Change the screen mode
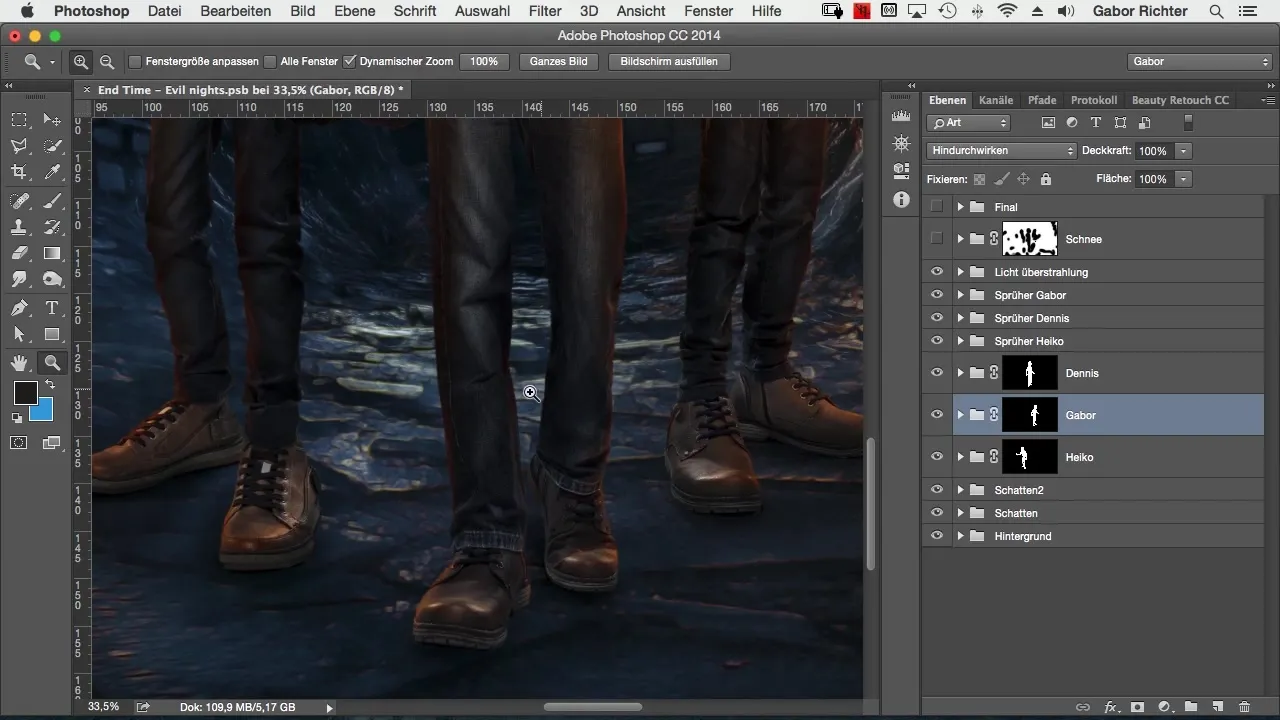1280x720 pixels. tap(52, 442)
